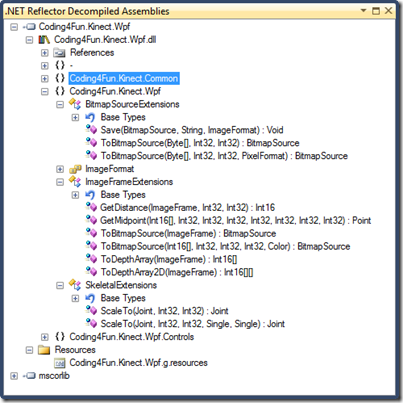Select ToBitmapSource with PixelFormat parameter
403x403 pixels.
[x=224, y=156]
